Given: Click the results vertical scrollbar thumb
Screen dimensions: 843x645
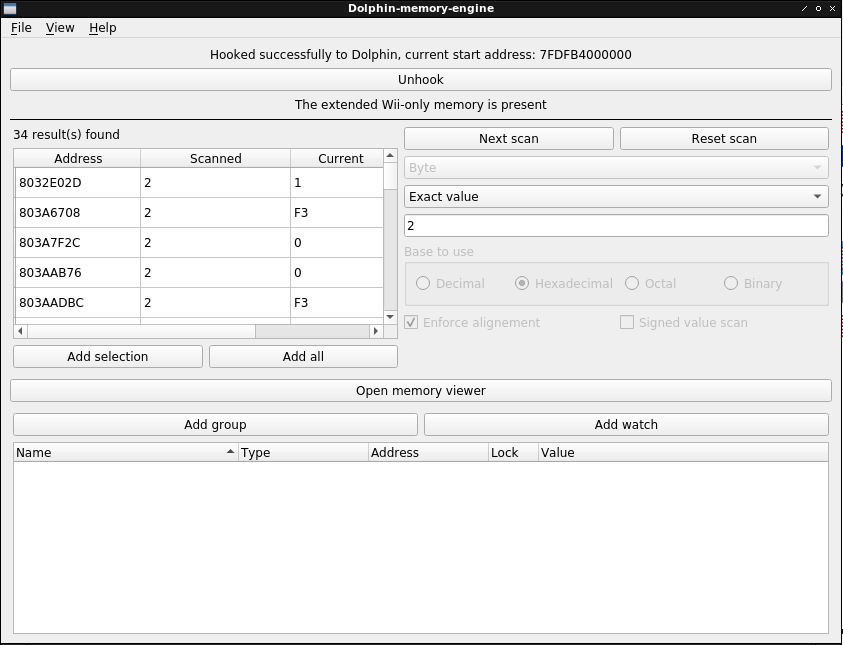Looking at the screenshot, I should (390, 176).
